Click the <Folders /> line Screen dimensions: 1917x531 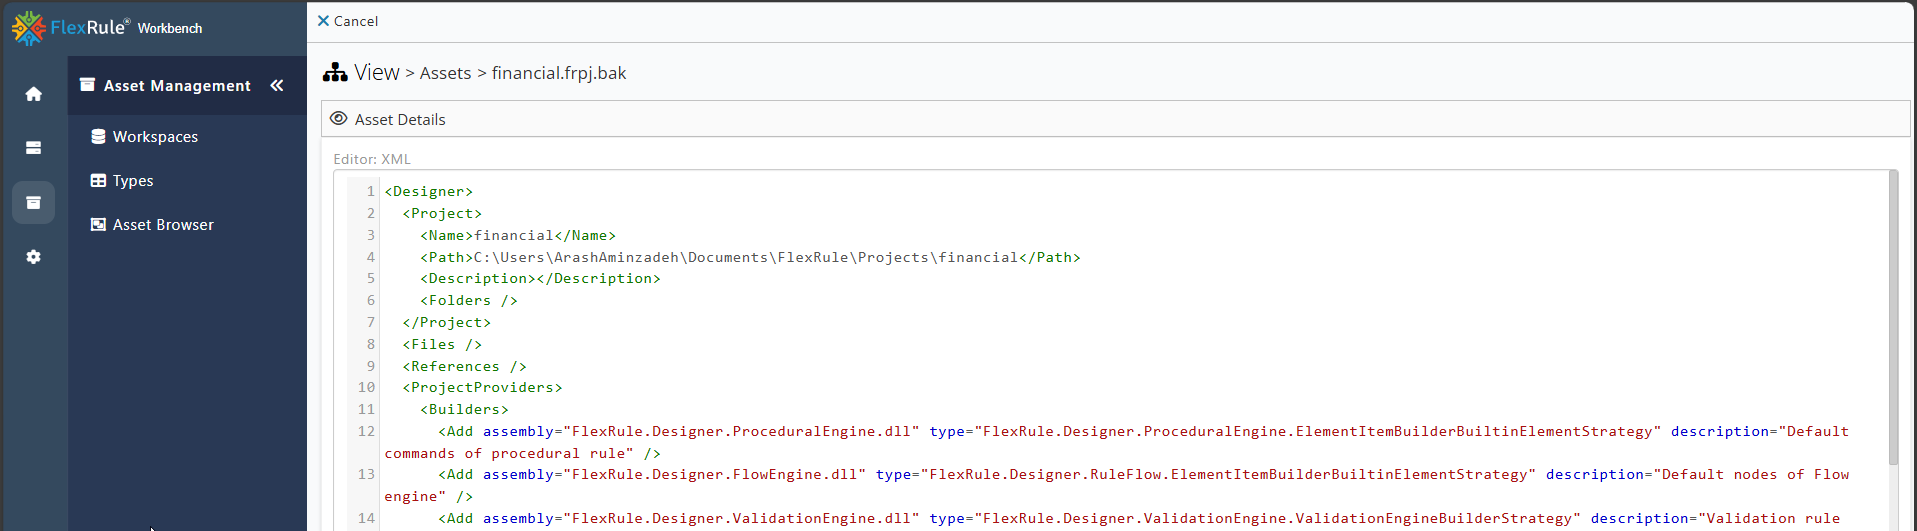(469, 300)
